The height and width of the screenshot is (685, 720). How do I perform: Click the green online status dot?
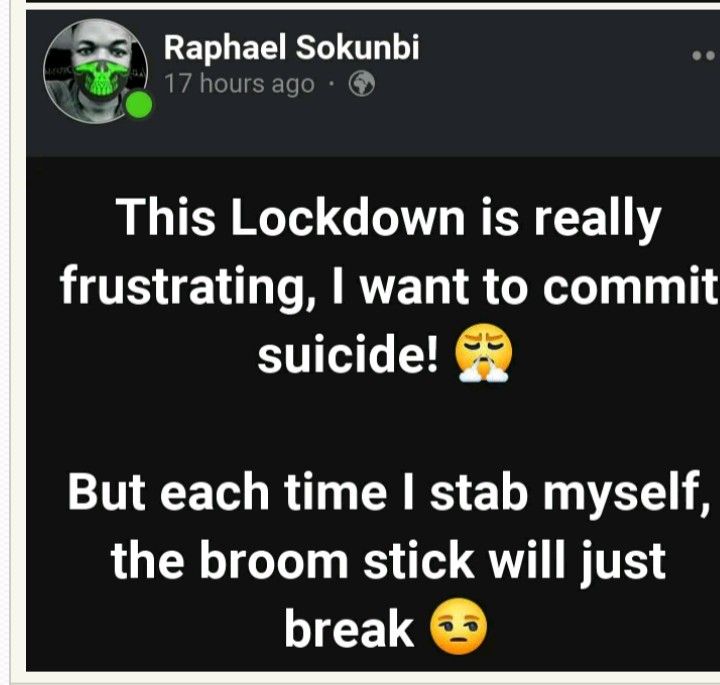click(139, 105)
